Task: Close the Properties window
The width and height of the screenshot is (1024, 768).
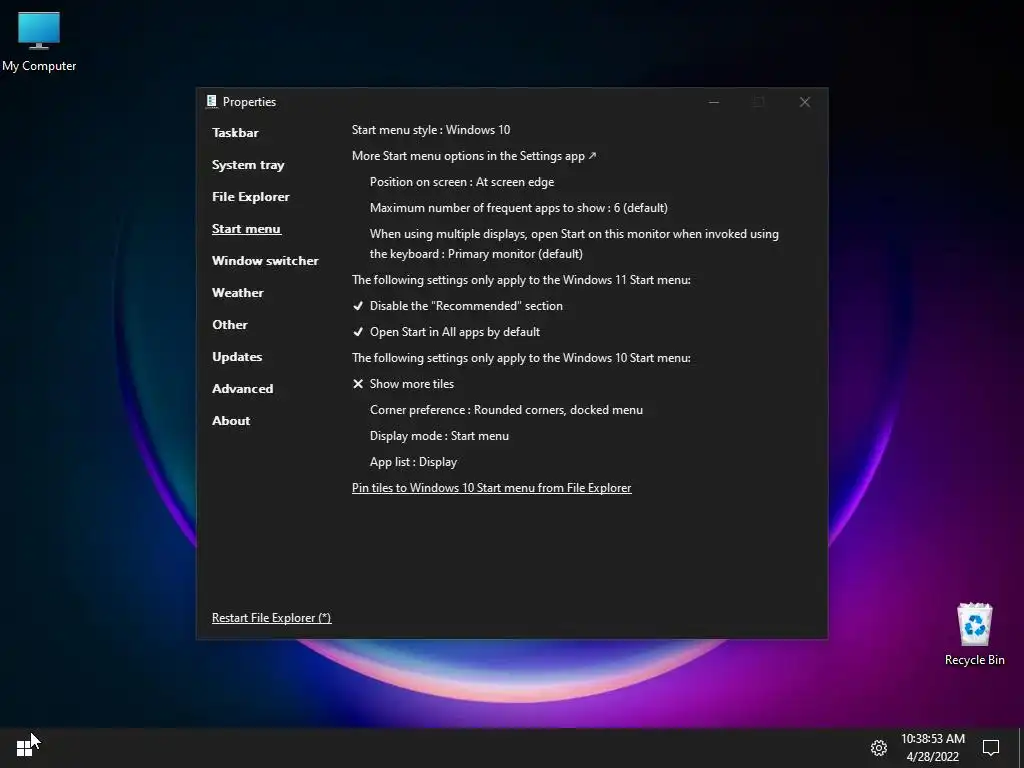Action: tap(805, 102)
